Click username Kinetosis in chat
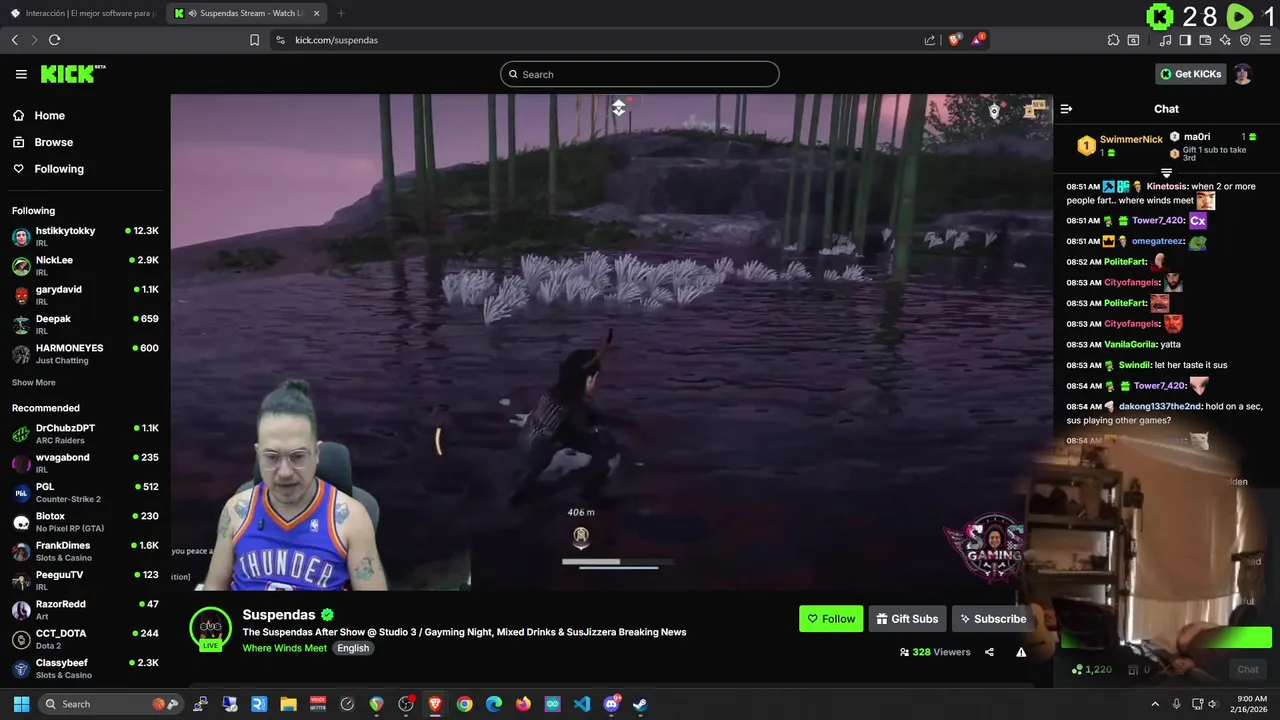Image resolution: width=1280 pixels, height=720 pixels. pos(1166,186)
